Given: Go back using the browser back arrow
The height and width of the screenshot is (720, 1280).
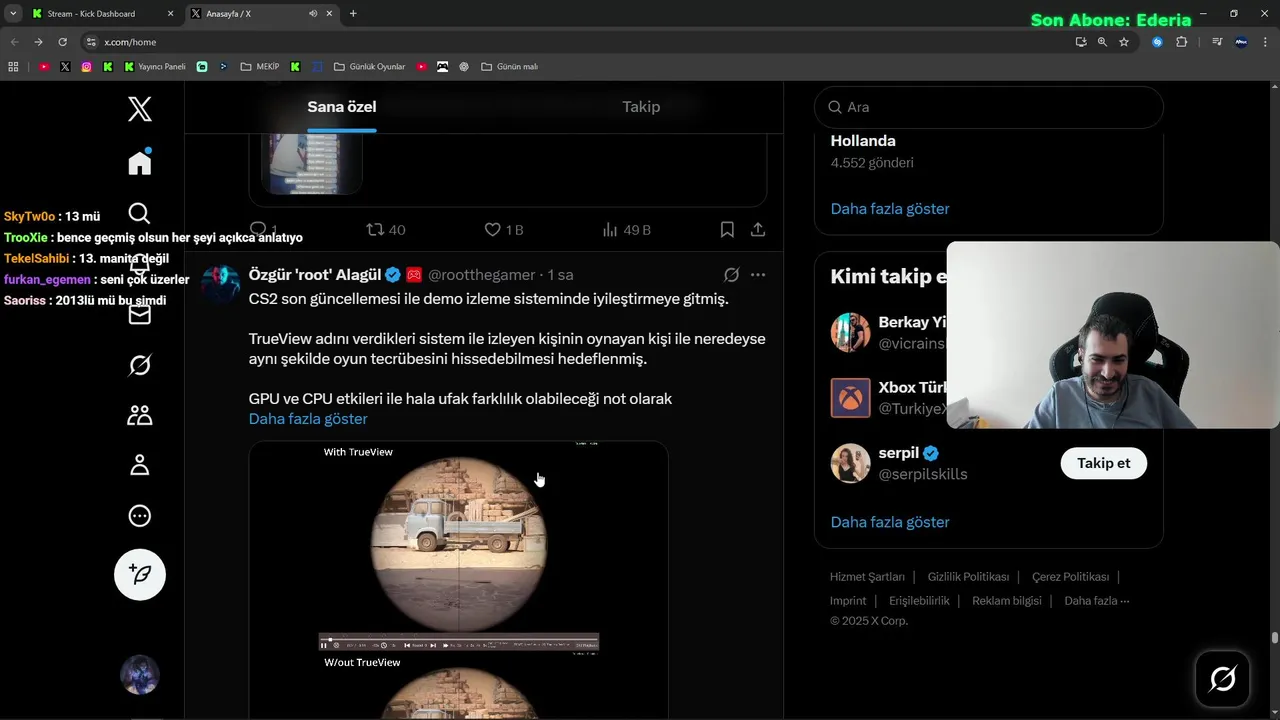Looking at the screenshot, I should click(13, 42).
